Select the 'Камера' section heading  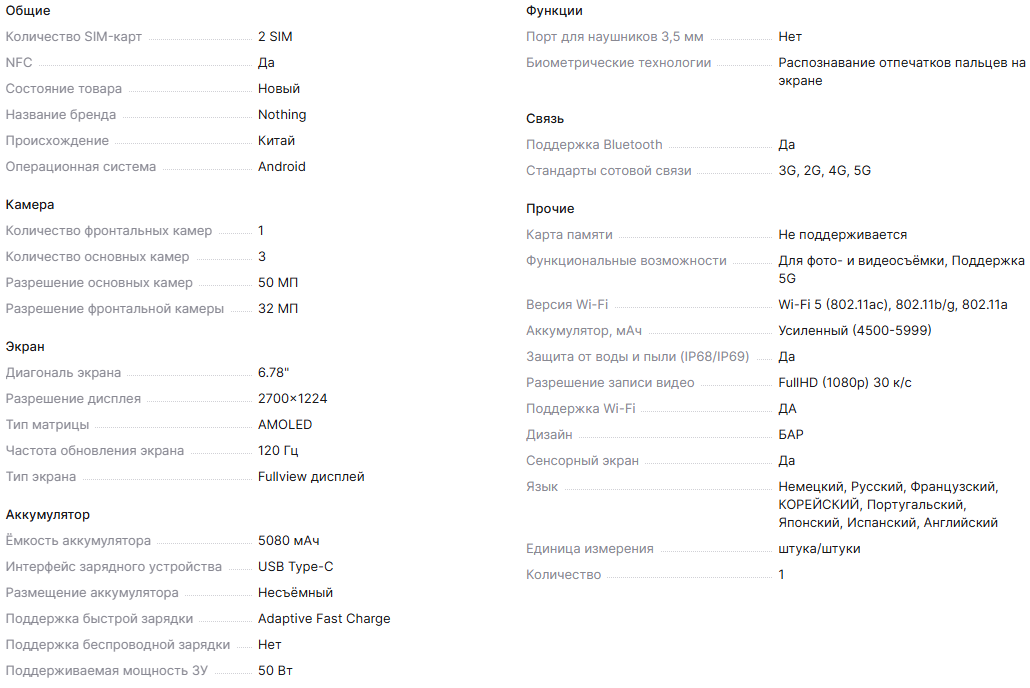click(30, 205)
